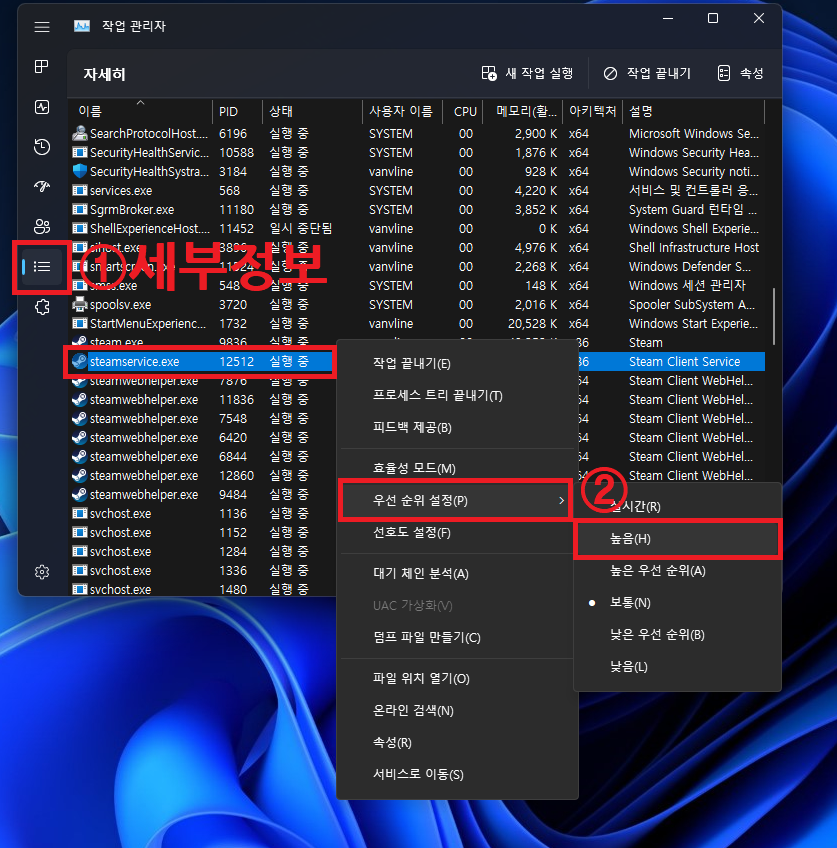Set priority to 낮음(L)
837x848 pixels.
(677, 666)
